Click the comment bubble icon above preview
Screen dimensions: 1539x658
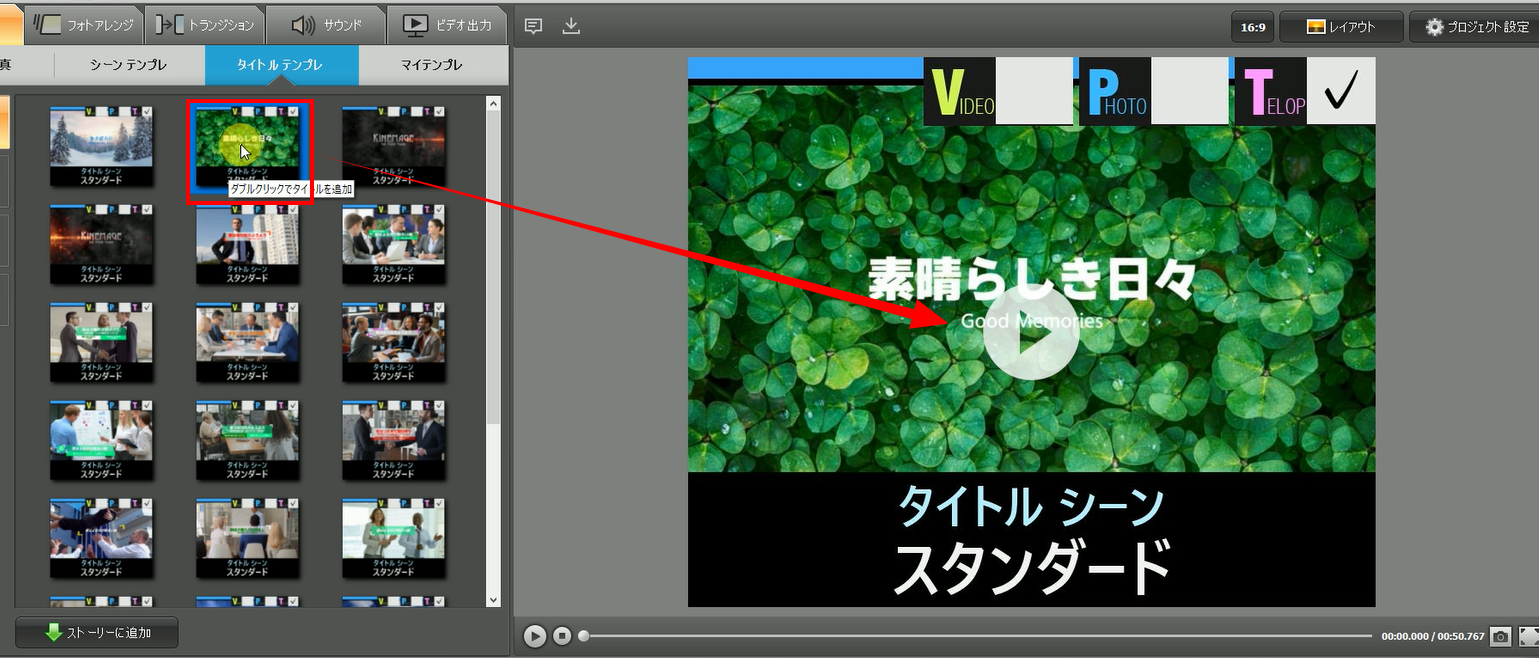pos(534,26)
